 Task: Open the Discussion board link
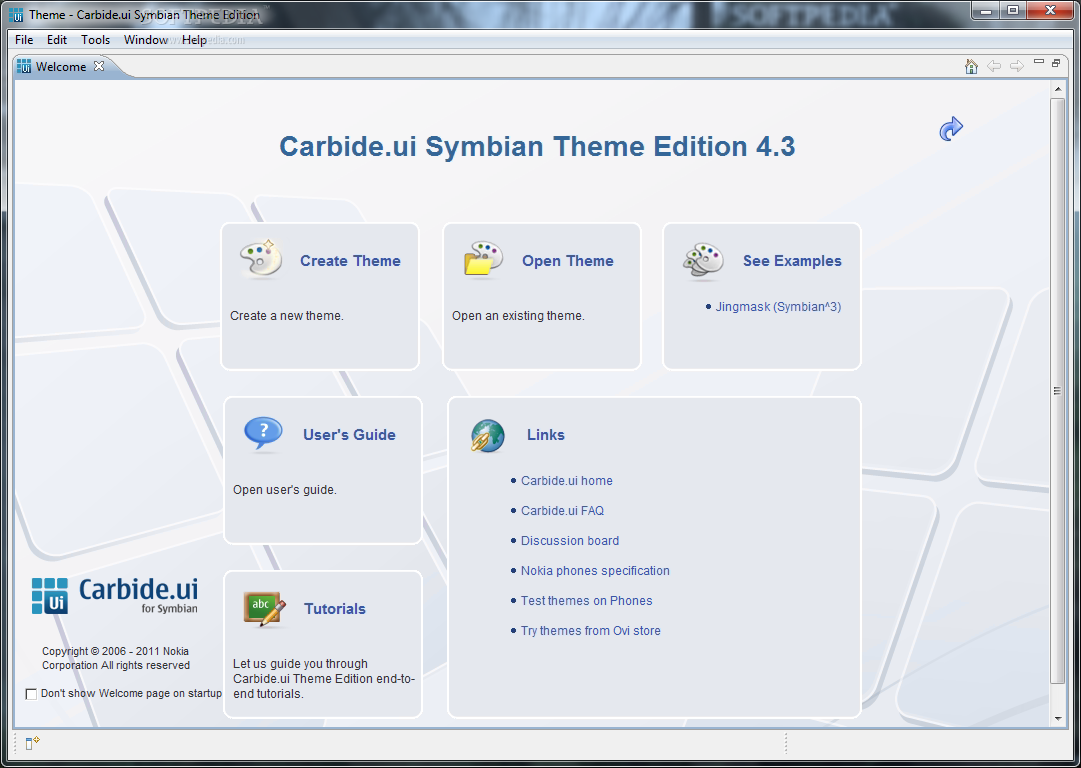(570, 540)
